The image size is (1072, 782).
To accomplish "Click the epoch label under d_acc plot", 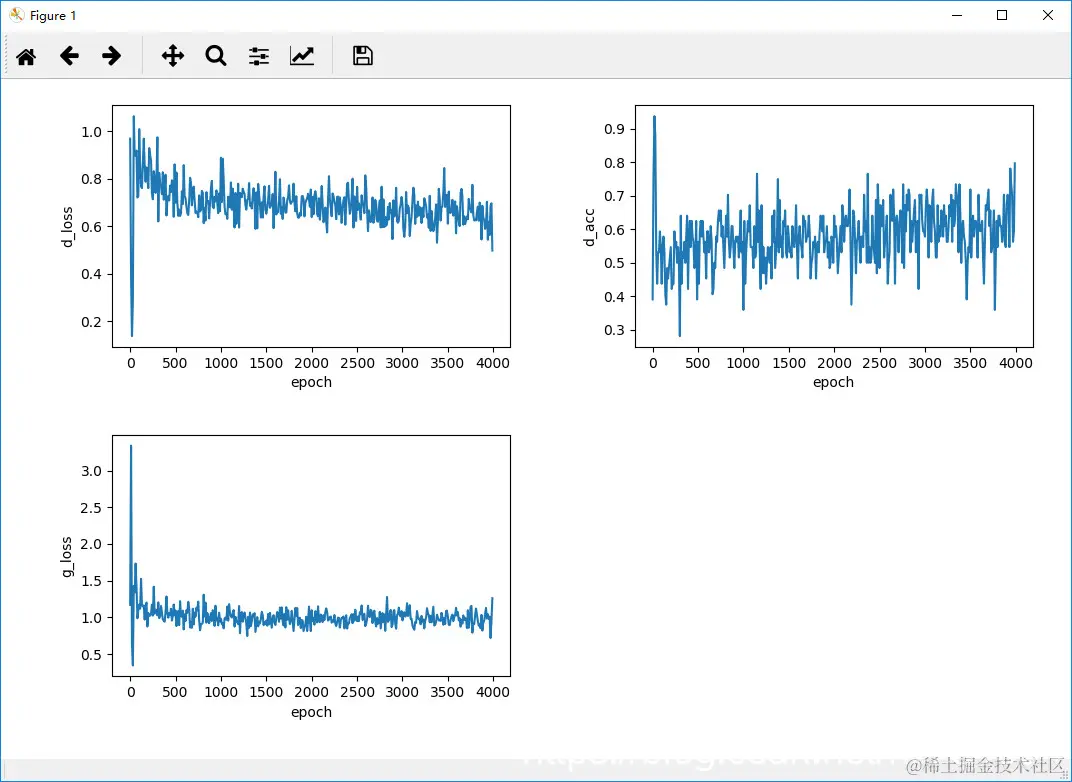I will pyautogui.click(x=833, y=383).
